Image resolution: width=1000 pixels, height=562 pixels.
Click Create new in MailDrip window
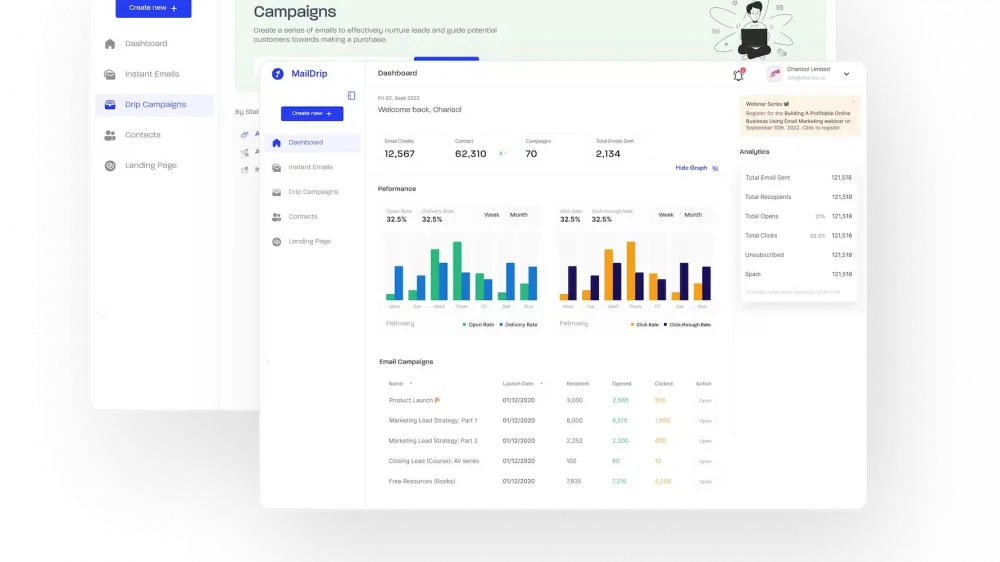(x=312, y=114)
